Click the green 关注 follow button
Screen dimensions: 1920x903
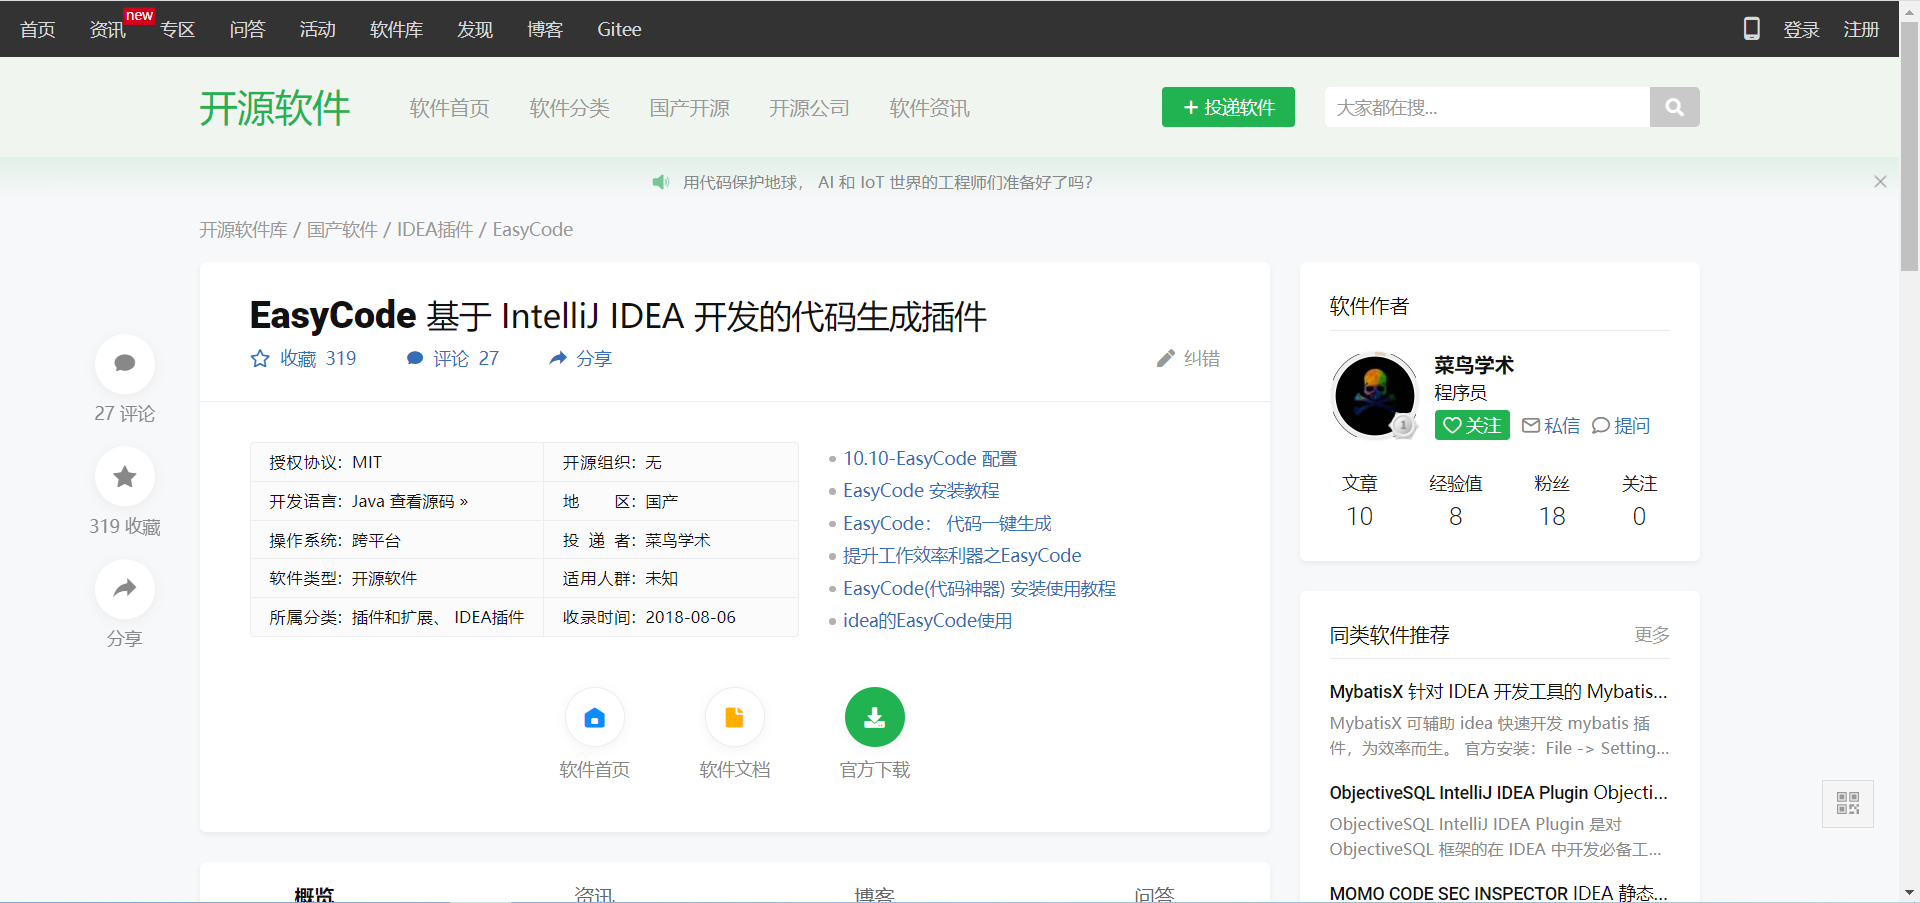1472,425
